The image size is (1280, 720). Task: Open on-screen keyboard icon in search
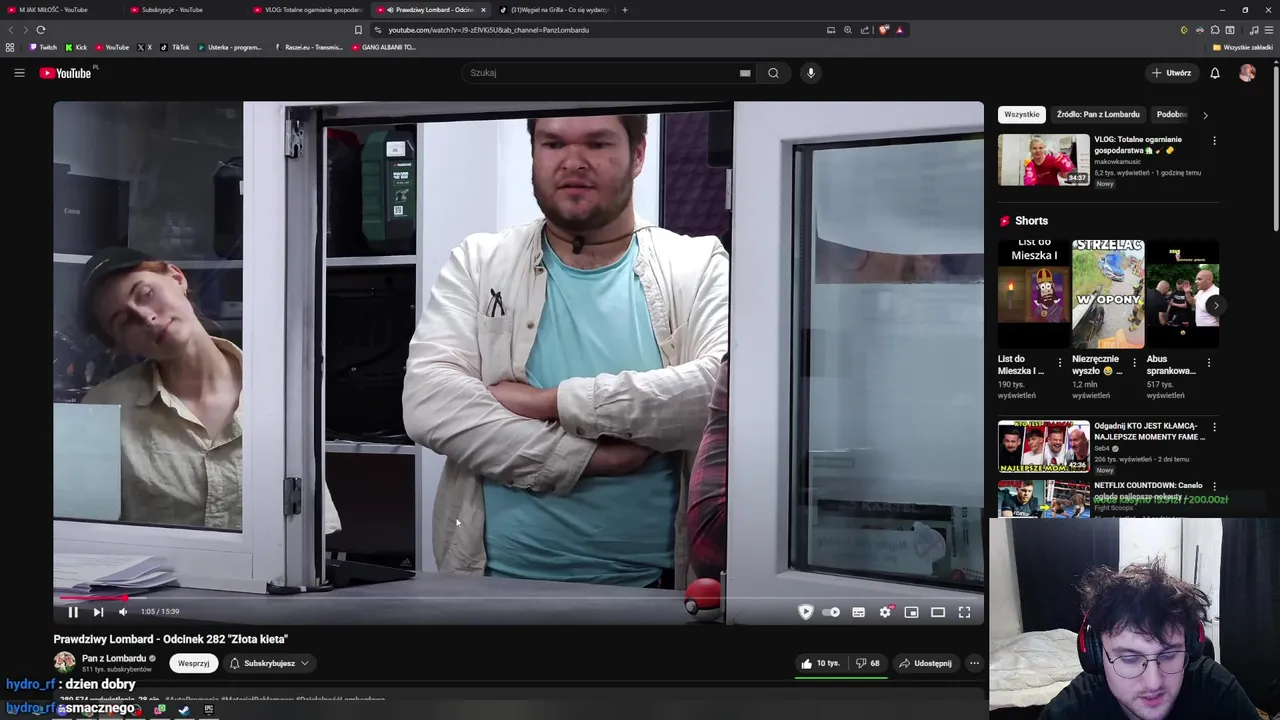745,72
